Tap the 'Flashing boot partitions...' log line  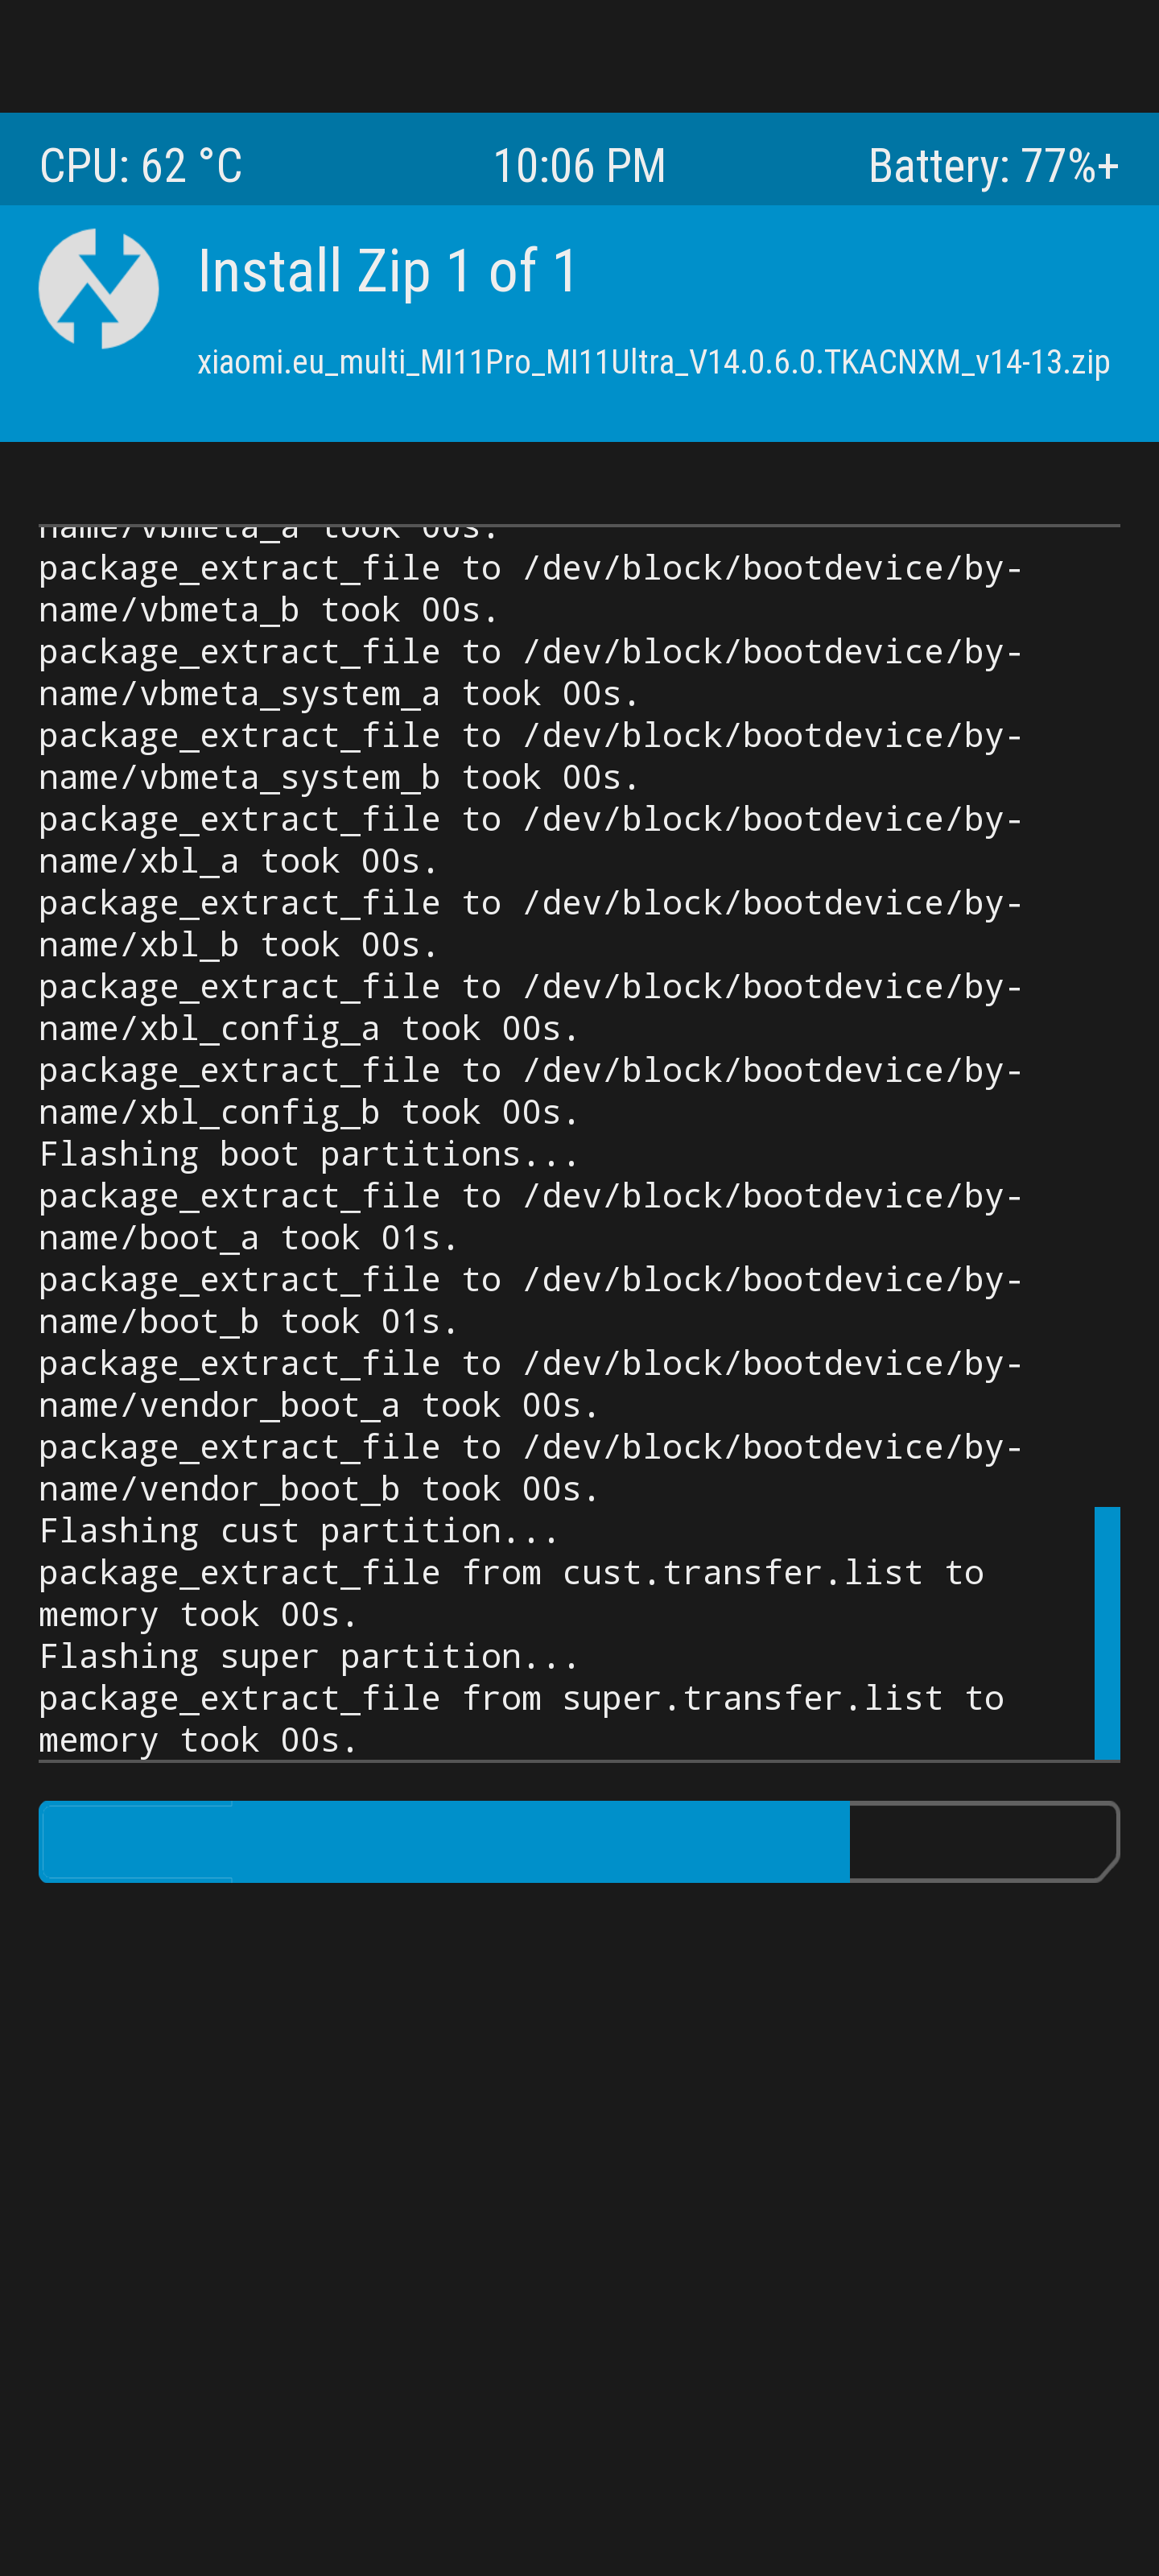309,1154
